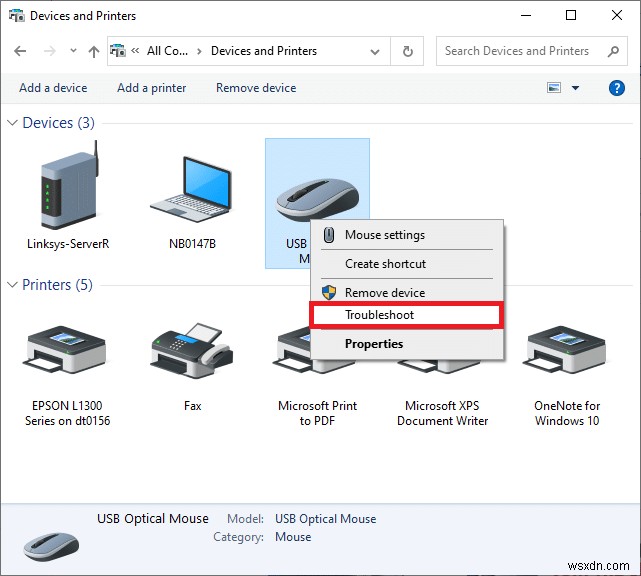Image resolution: width=641 pixels, height=576 pixels.
Task: Click the search magnifier icon
Action: (613, 51)
